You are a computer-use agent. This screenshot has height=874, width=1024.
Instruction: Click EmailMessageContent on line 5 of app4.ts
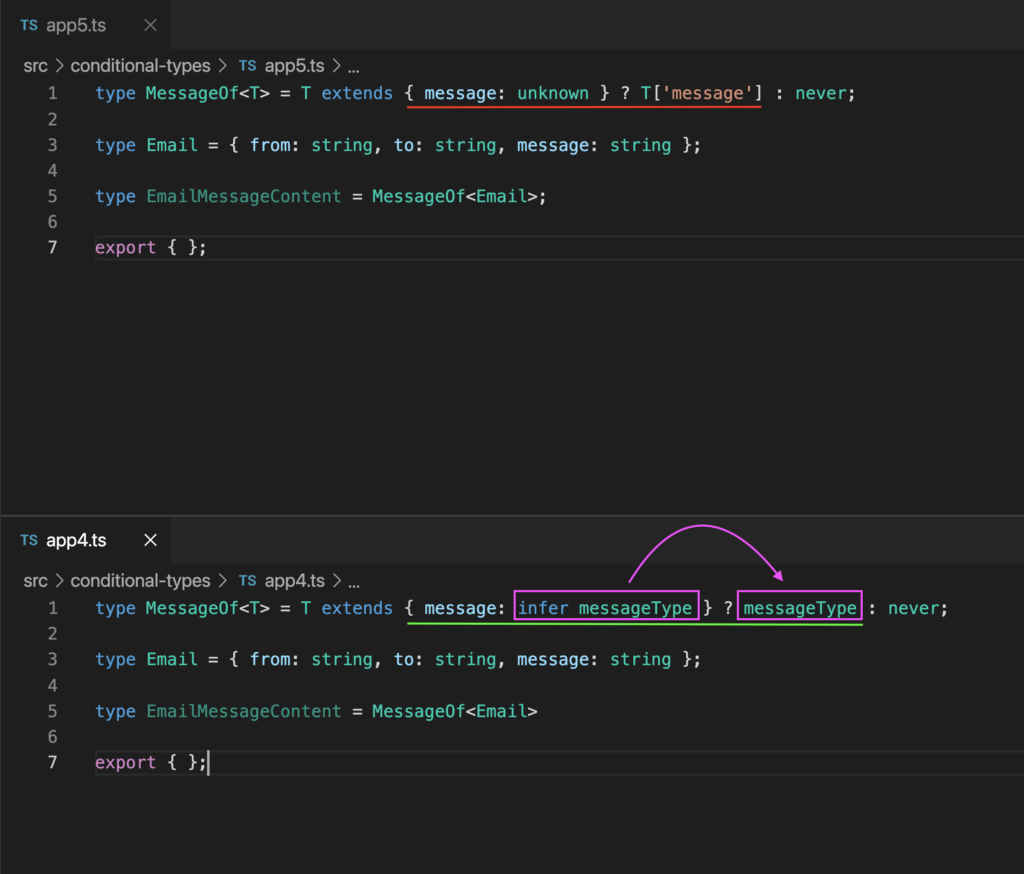(x=243, y=711)
